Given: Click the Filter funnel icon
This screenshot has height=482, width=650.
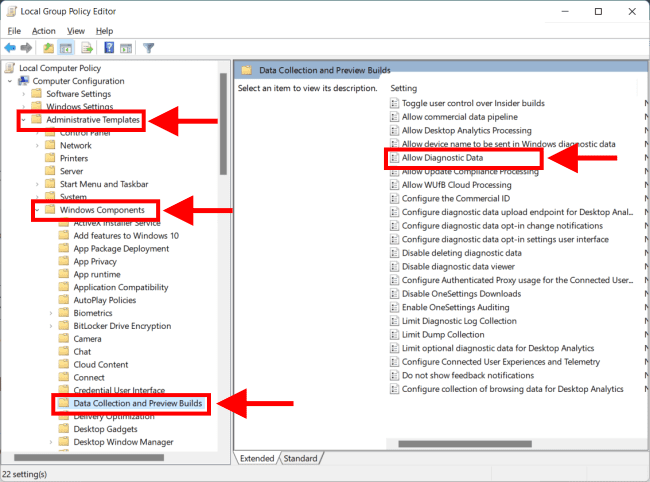Looking at the screenshot, I should click(149, 47).
